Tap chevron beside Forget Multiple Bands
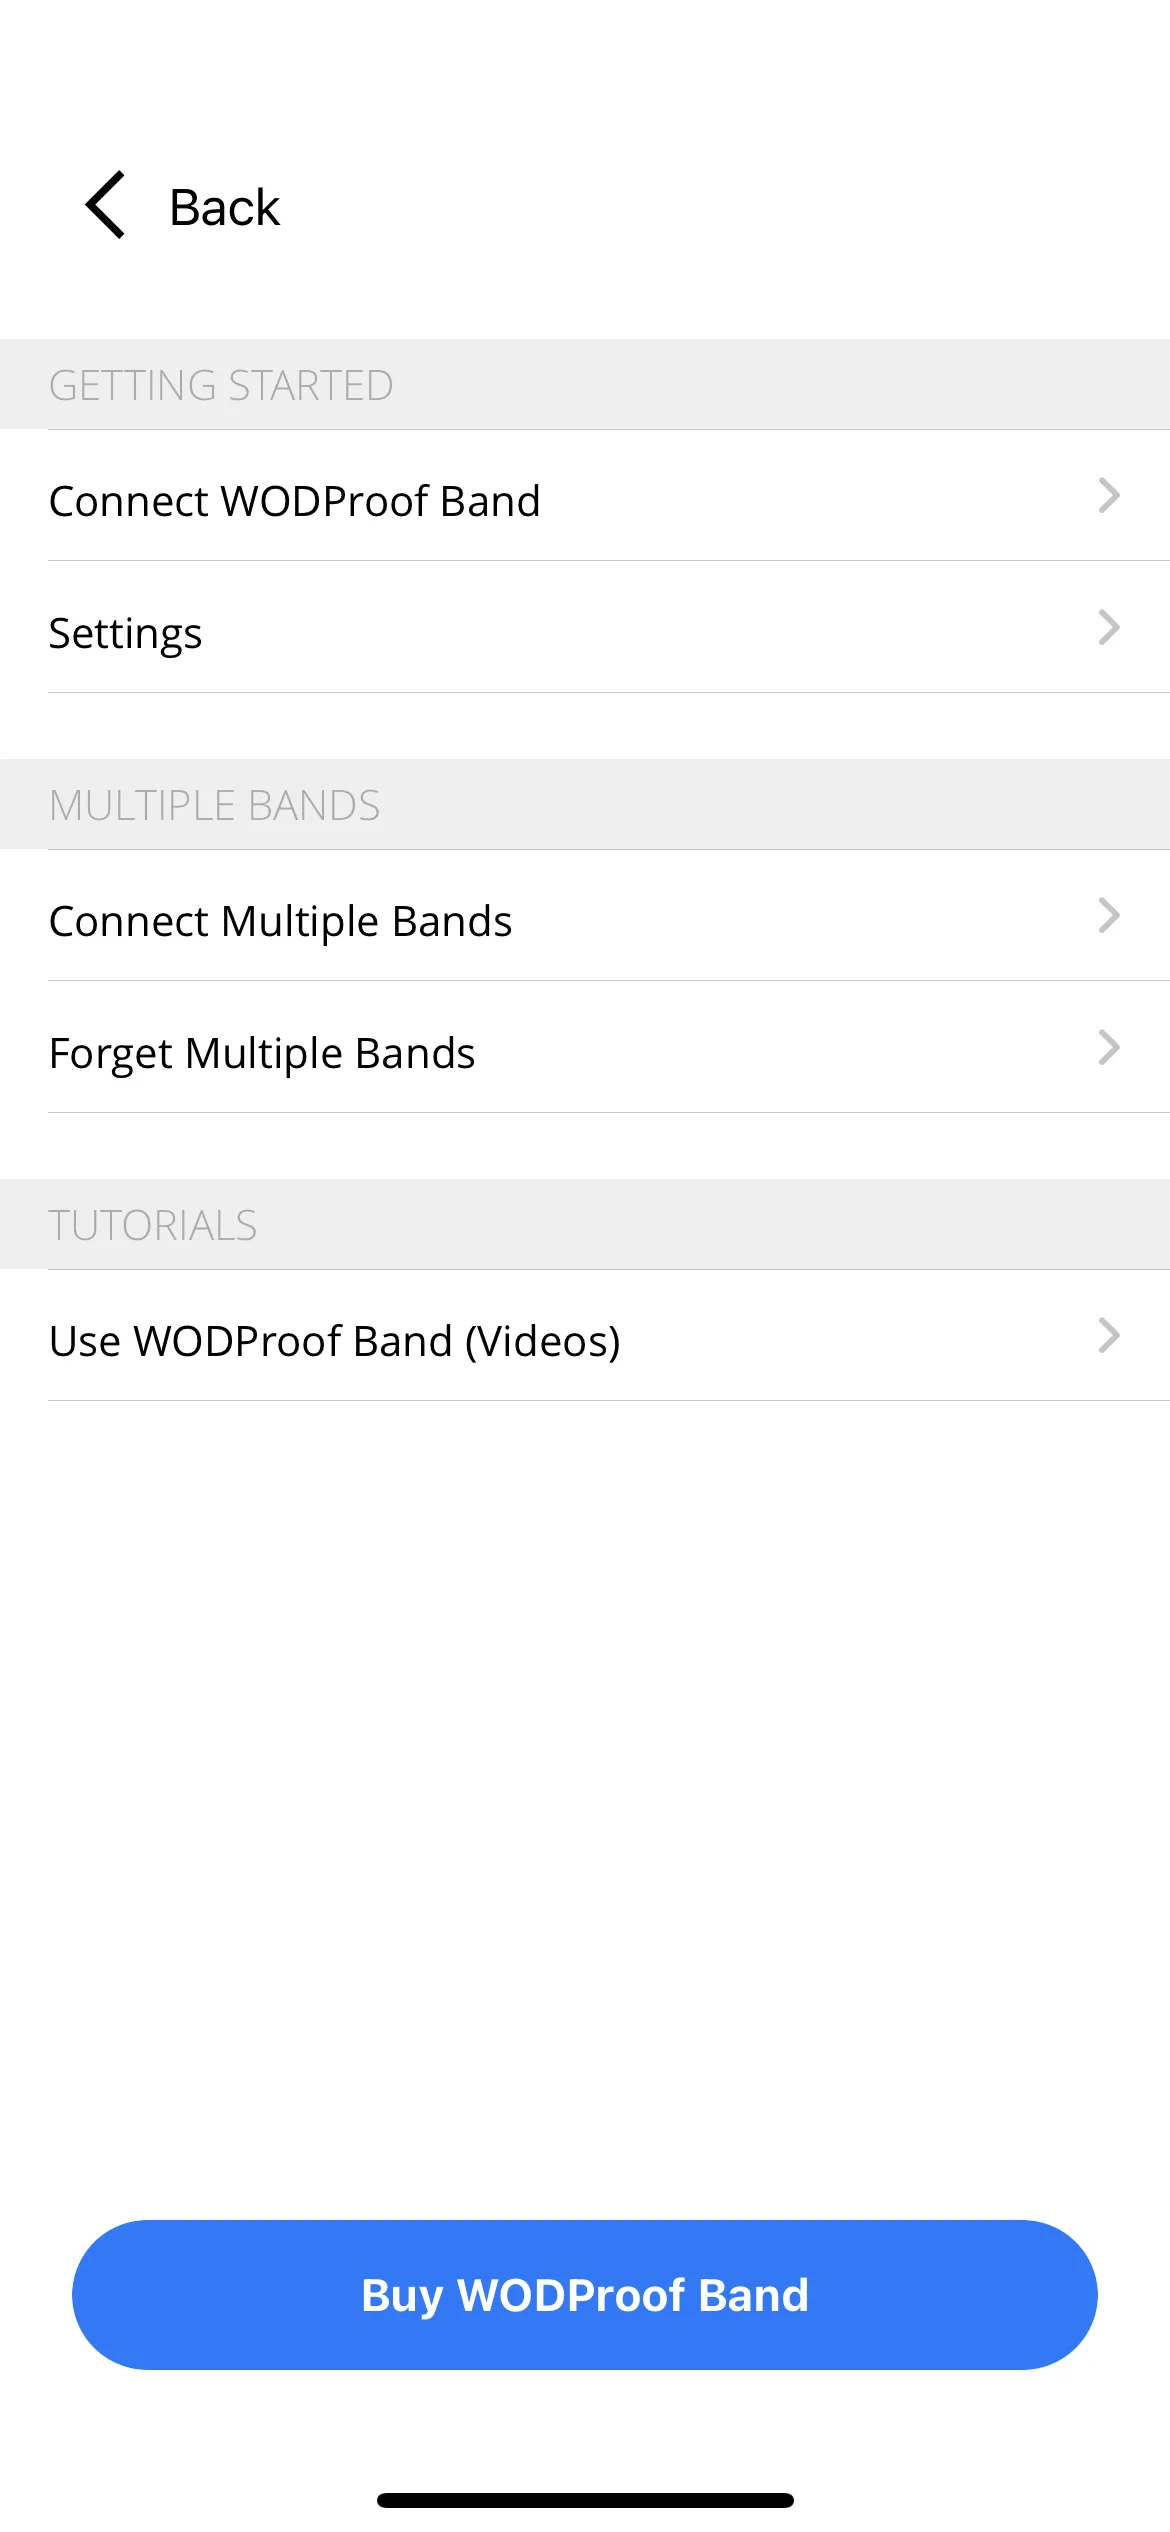 click(1108, 1048)
